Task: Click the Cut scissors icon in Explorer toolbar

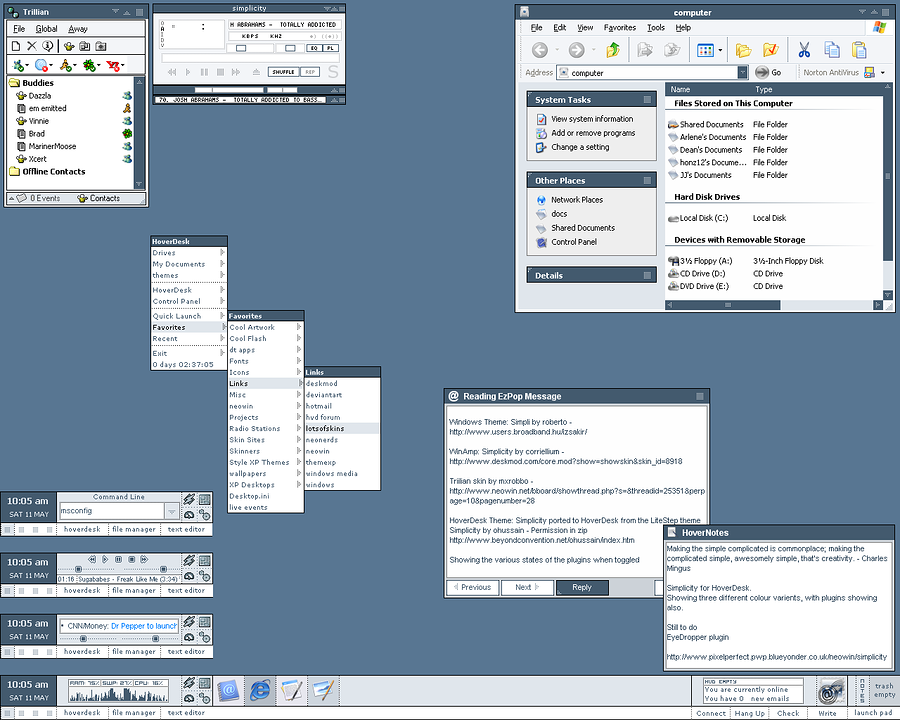Action: pyautogui.click(x=804, y=50)
